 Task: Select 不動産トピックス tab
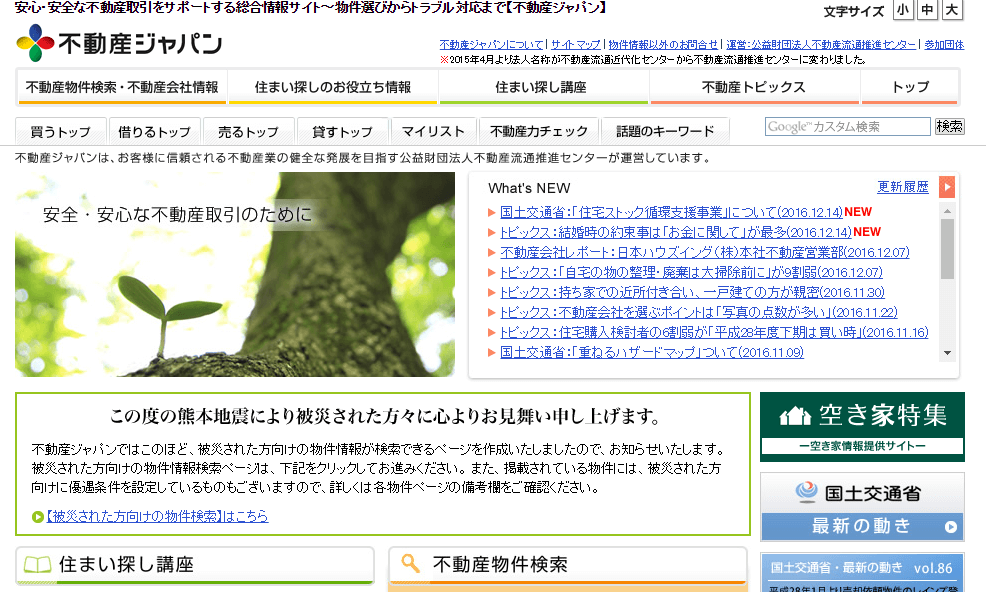tap(754, 87)
